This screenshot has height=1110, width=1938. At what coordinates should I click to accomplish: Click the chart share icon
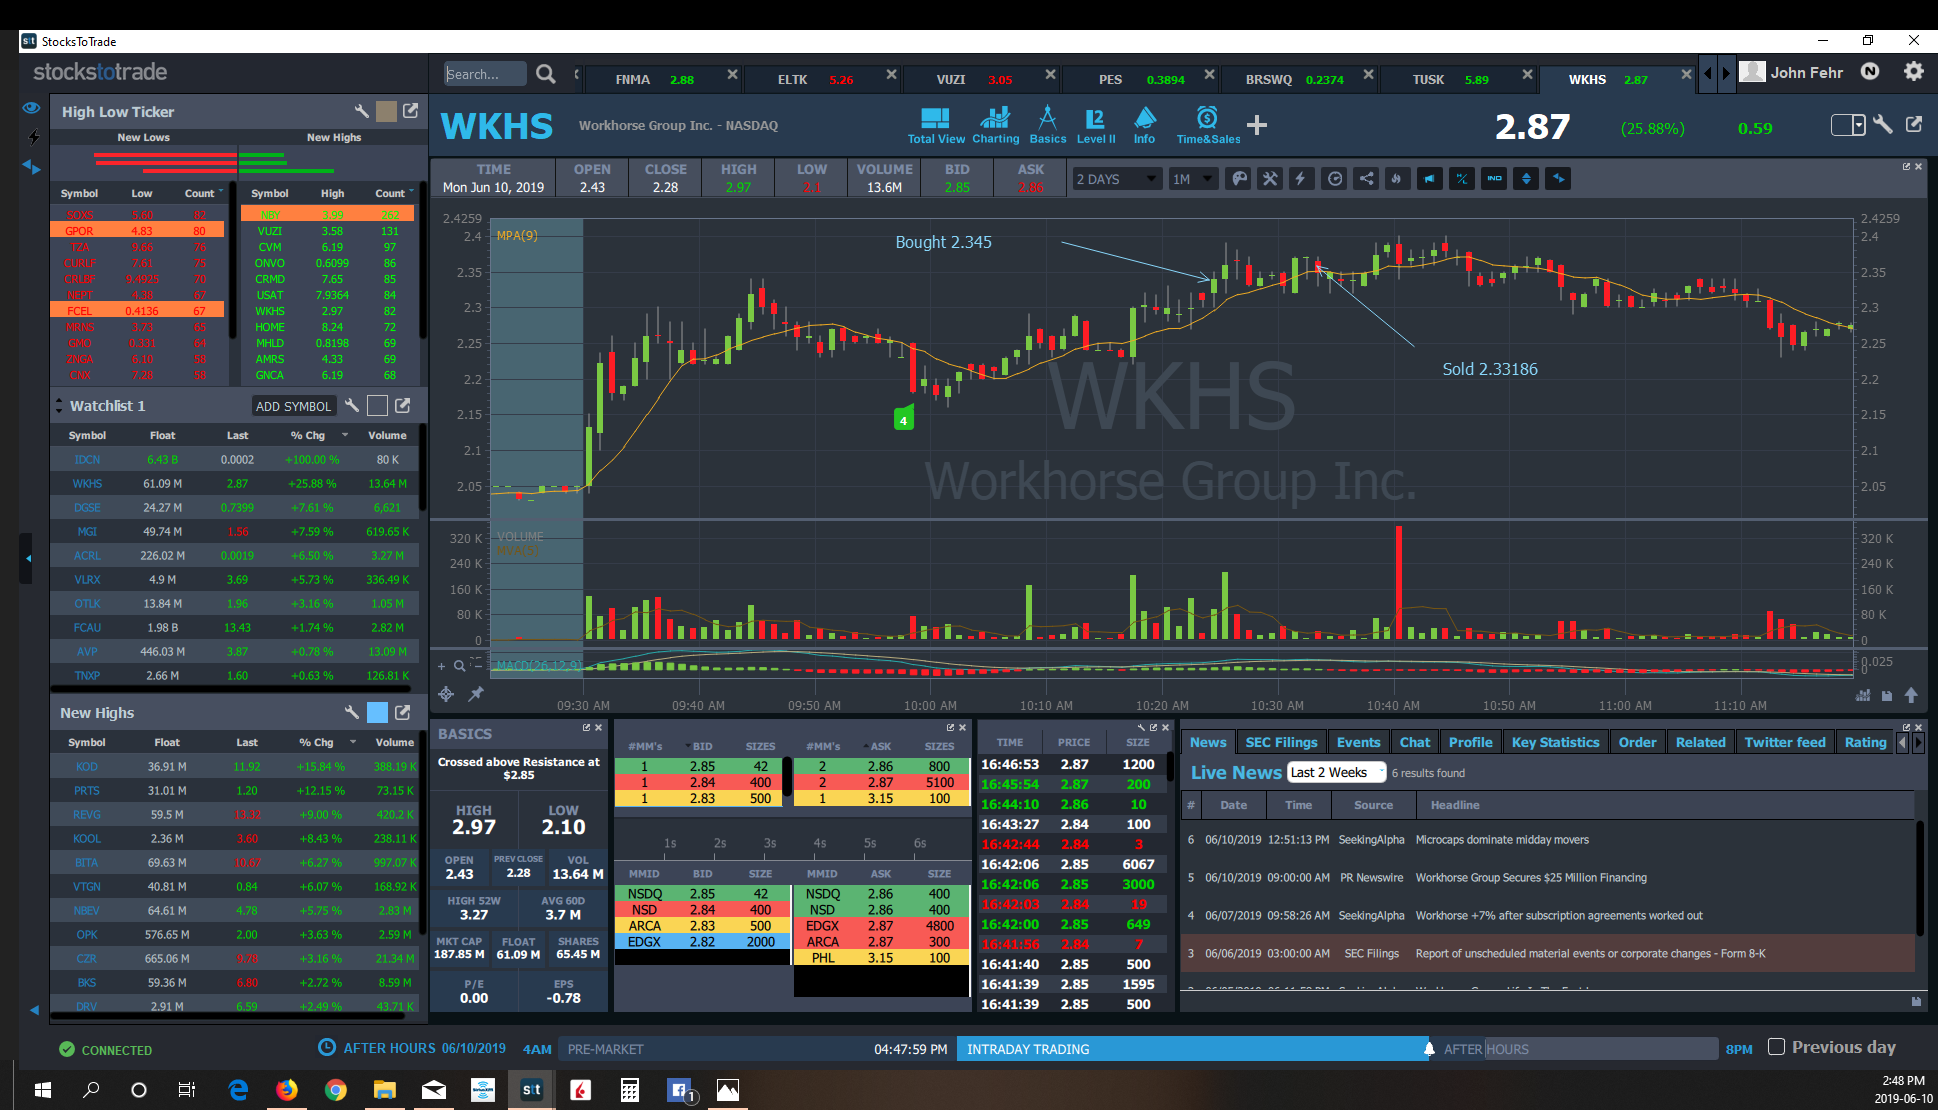click(1366, 179)
